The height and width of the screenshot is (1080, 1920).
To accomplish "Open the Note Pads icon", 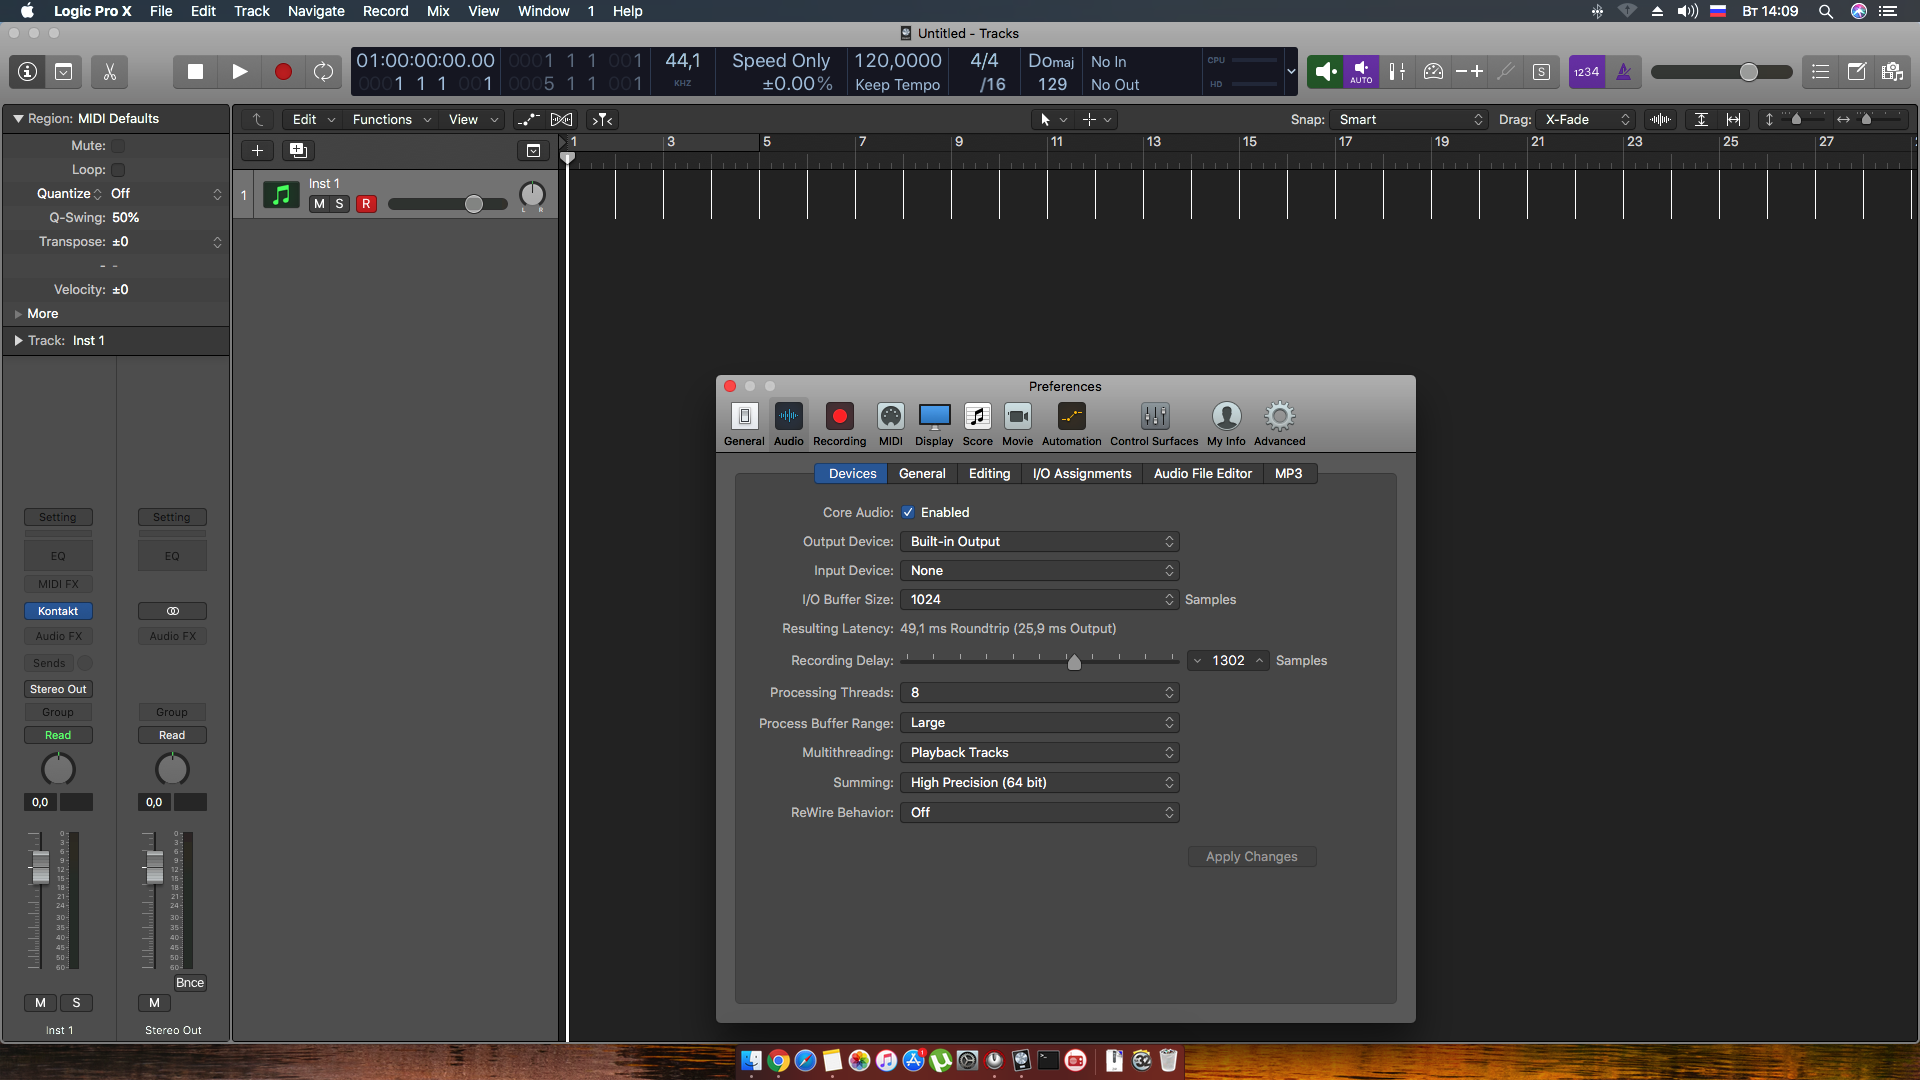I will [x=1856, y=72].
